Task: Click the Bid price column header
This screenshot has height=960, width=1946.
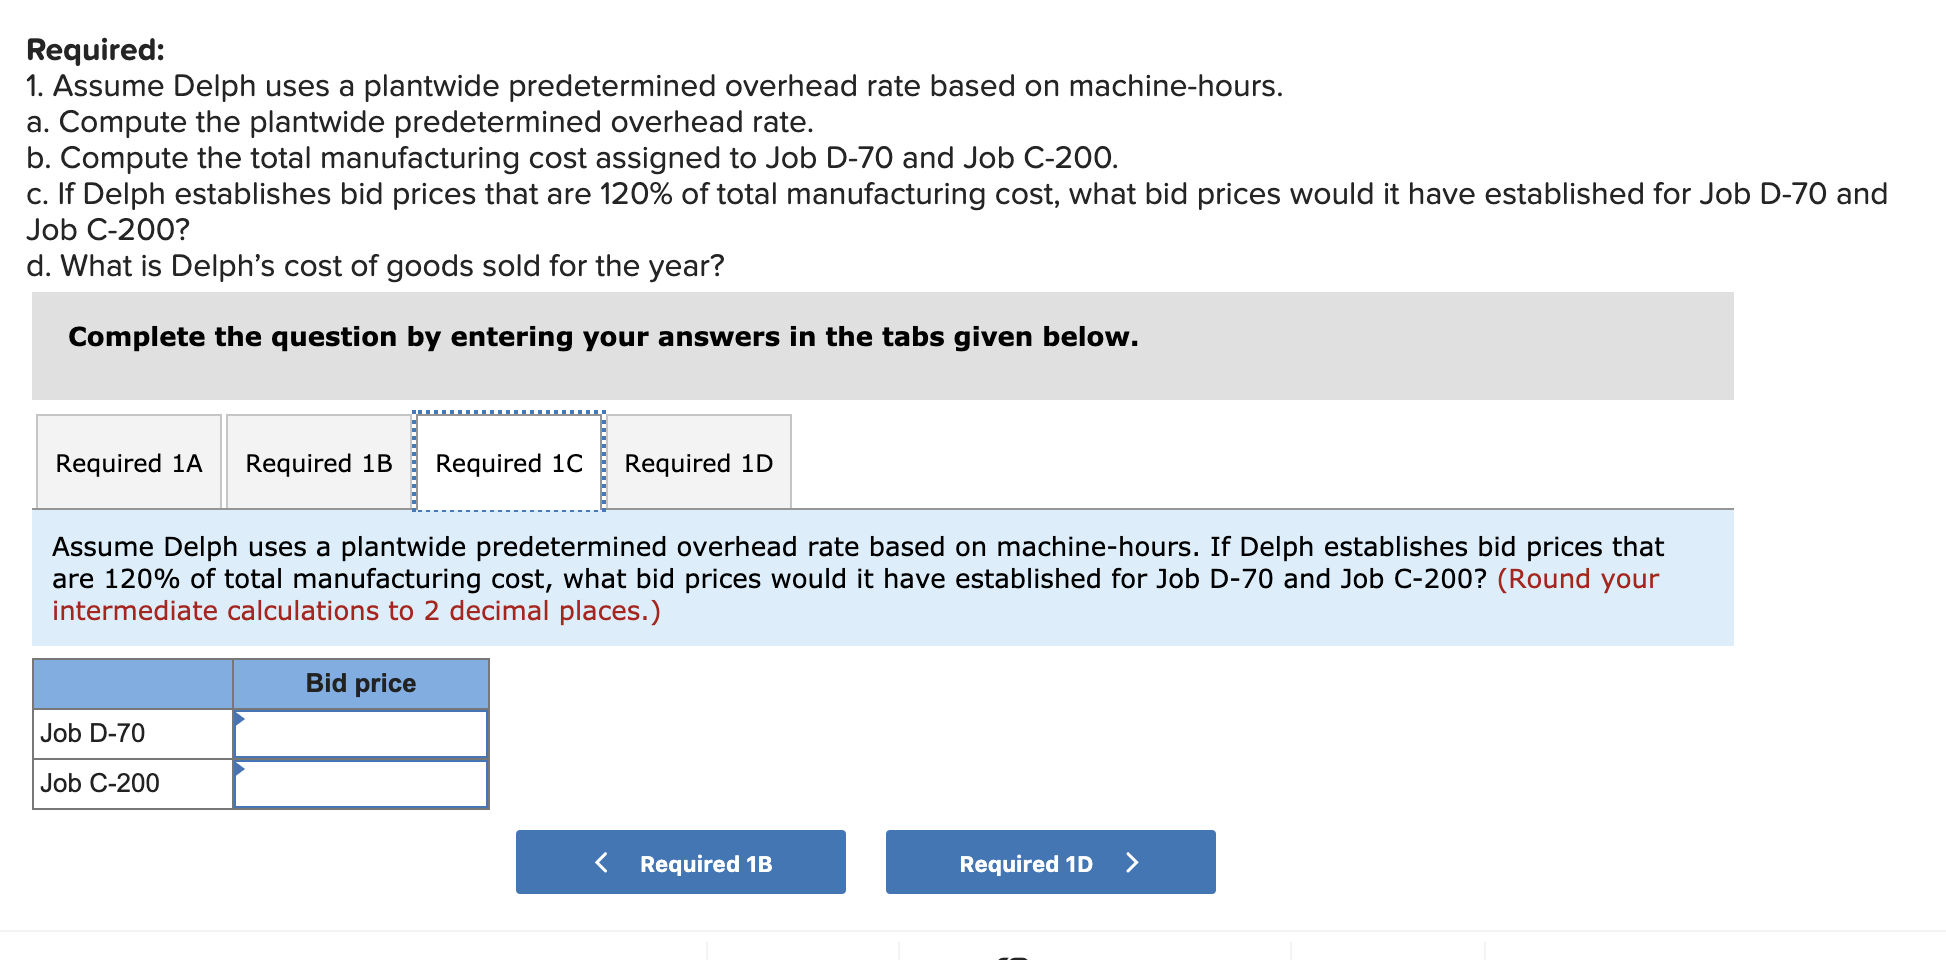Action: (360, 684)
